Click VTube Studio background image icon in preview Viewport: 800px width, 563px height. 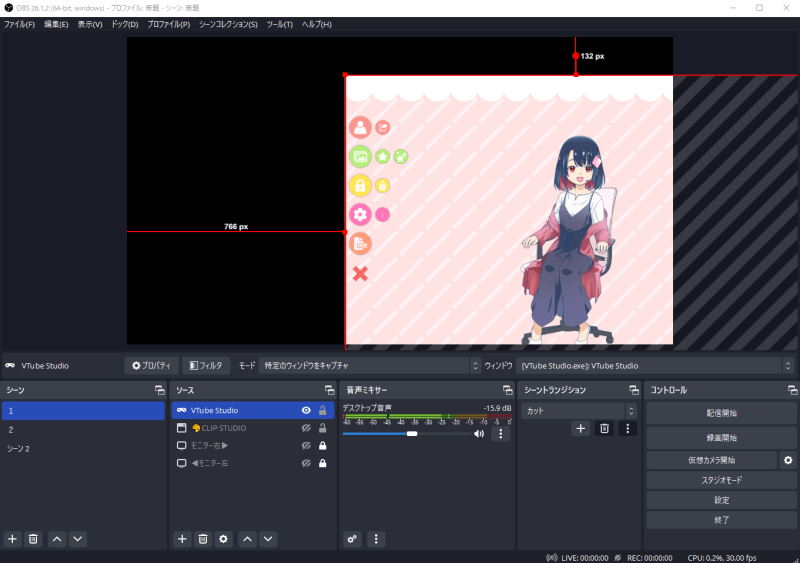tap(360, 156)
